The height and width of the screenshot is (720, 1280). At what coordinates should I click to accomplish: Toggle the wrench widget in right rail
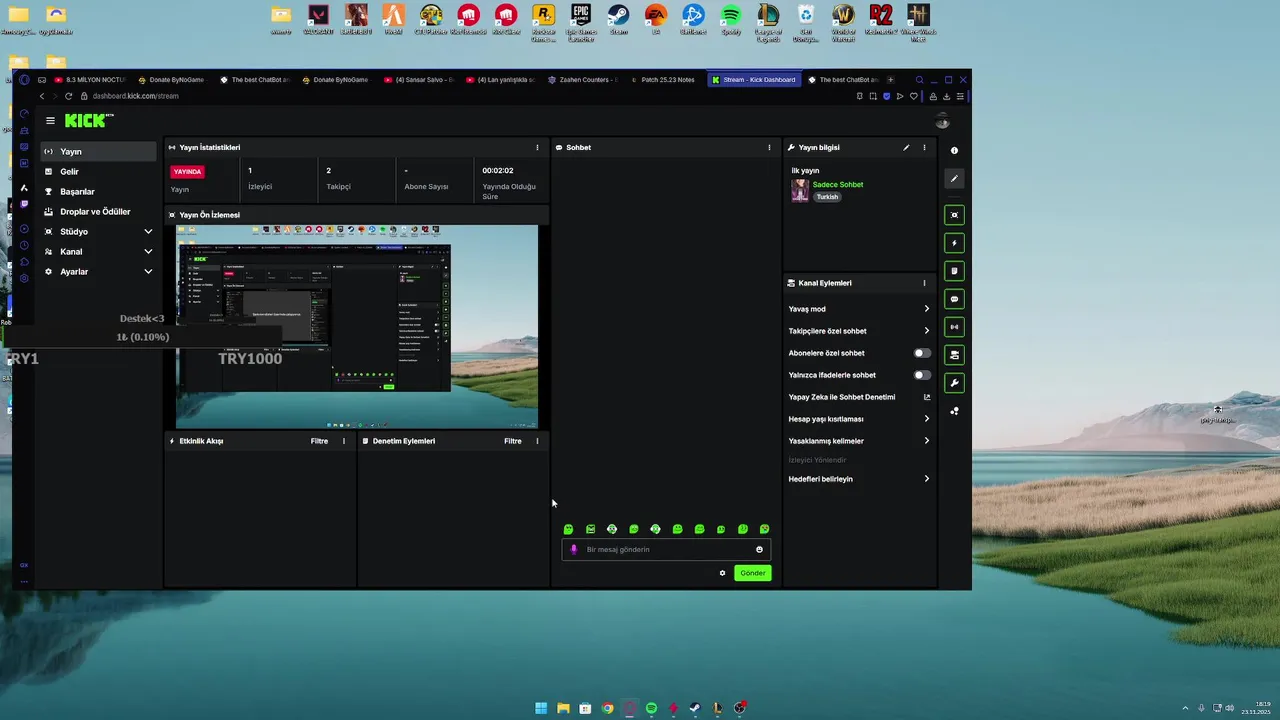click(x=954, y=383)
